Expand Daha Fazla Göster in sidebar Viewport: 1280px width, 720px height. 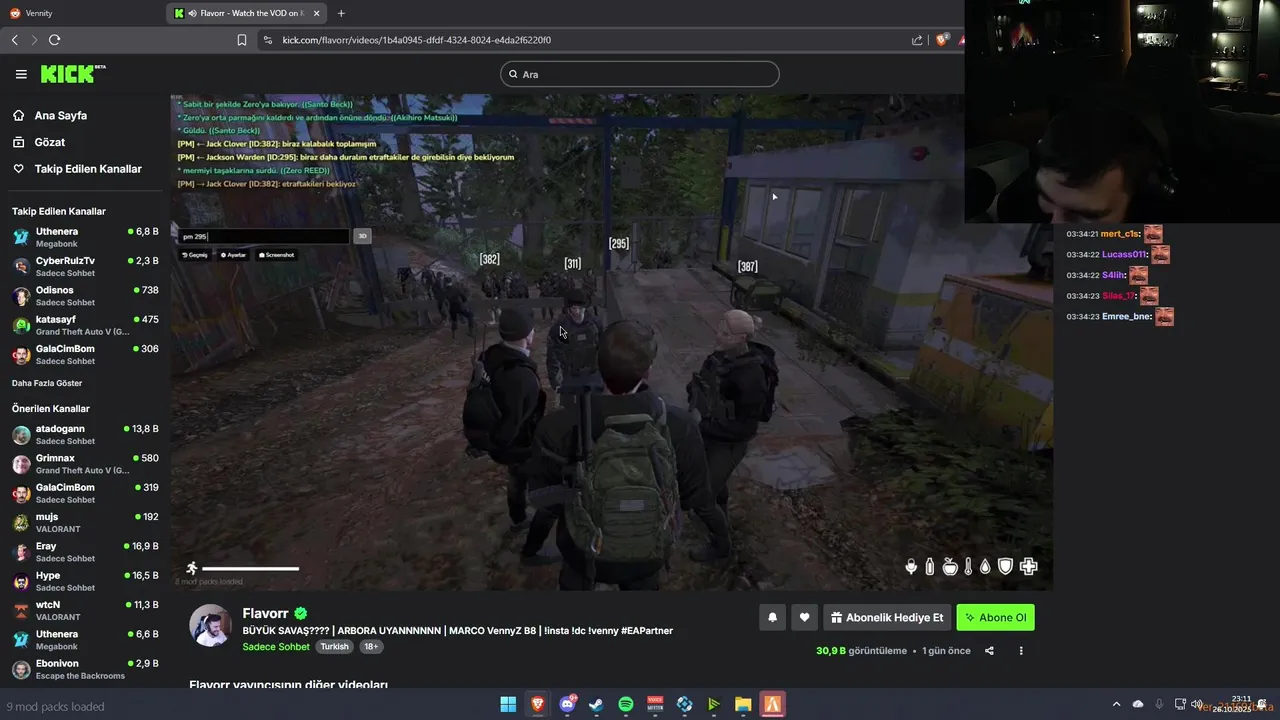47,383
